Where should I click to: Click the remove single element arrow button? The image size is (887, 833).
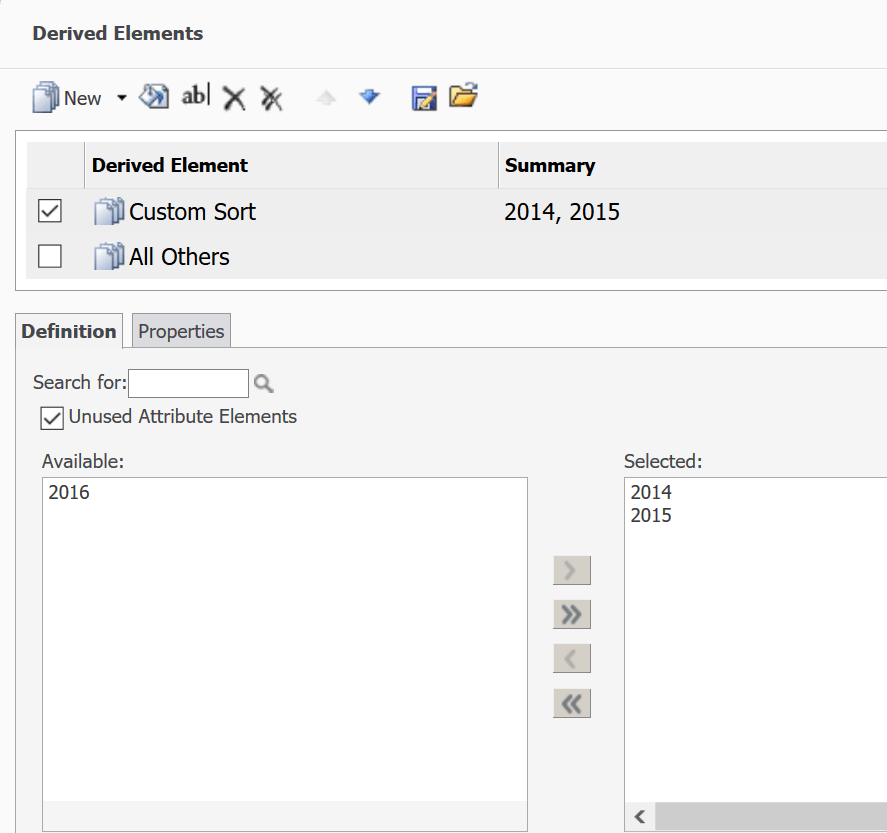point(572,658)
